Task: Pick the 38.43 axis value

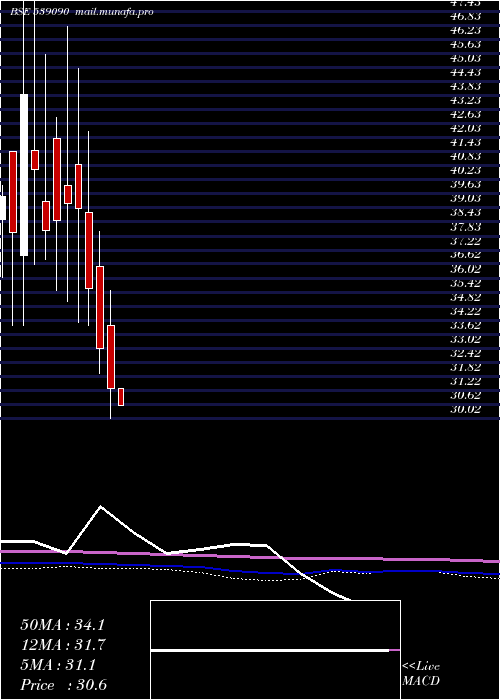Action: 466,213
